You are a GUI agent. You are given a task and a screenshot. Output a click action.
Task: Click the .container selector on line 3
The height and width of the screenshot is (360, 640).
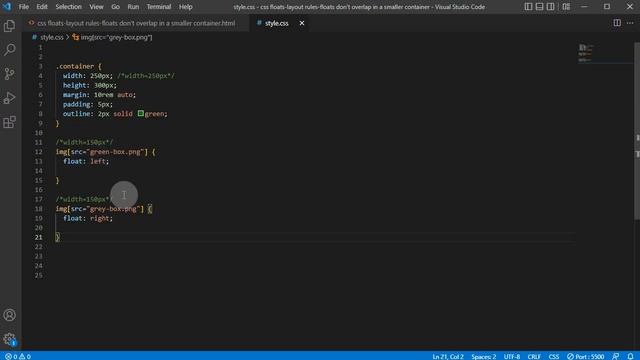[75, 66]
